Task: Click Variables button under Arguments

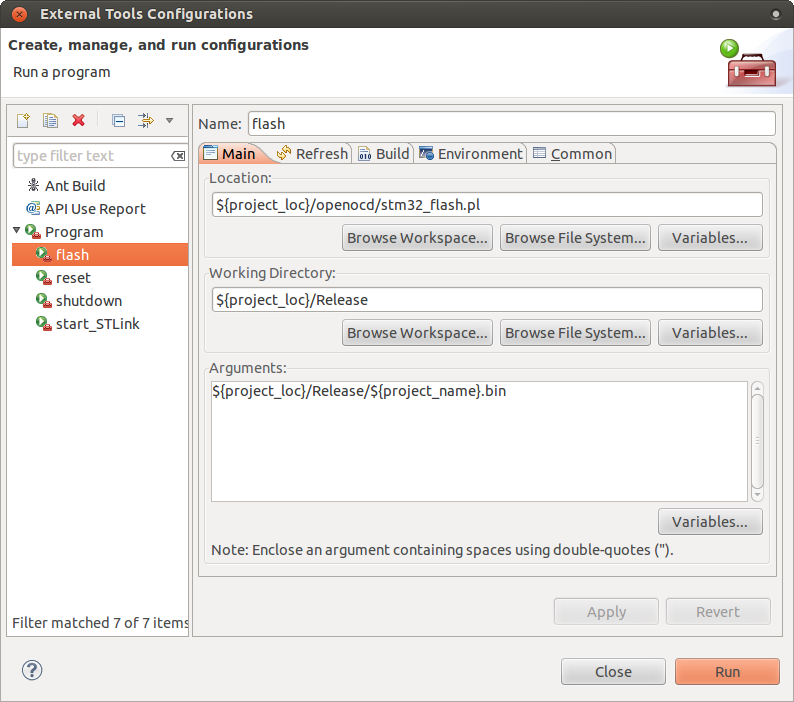Action: click(x=710, y=522)
